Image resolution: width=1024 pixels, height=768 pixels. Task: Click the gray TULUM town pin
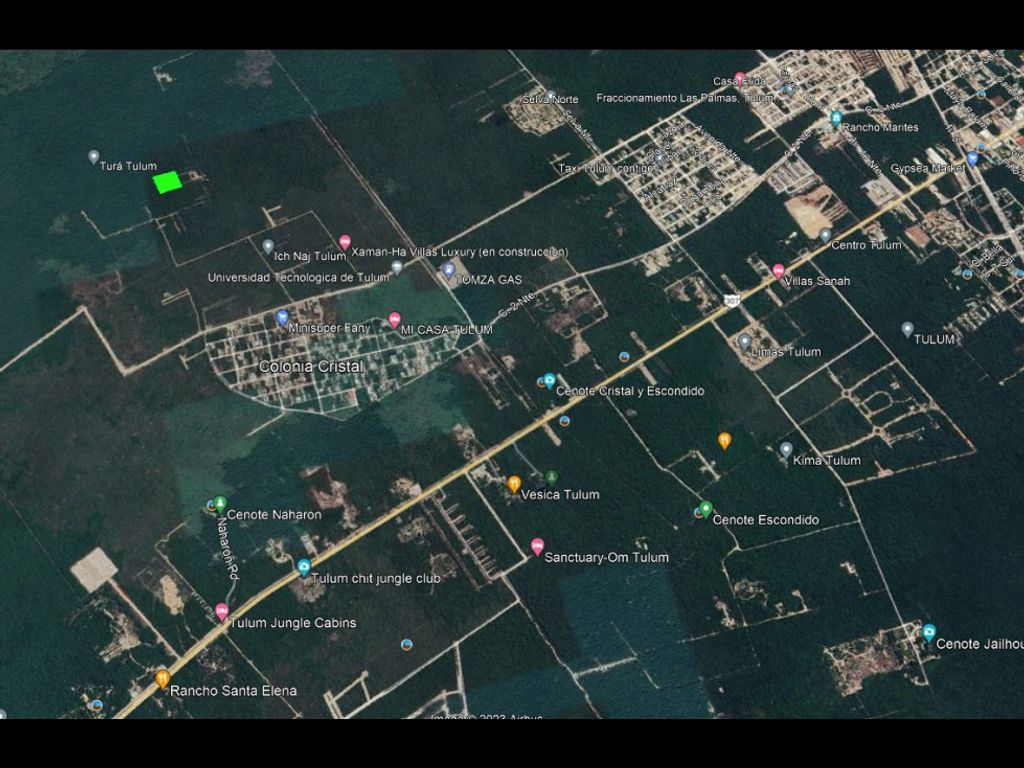907,329
